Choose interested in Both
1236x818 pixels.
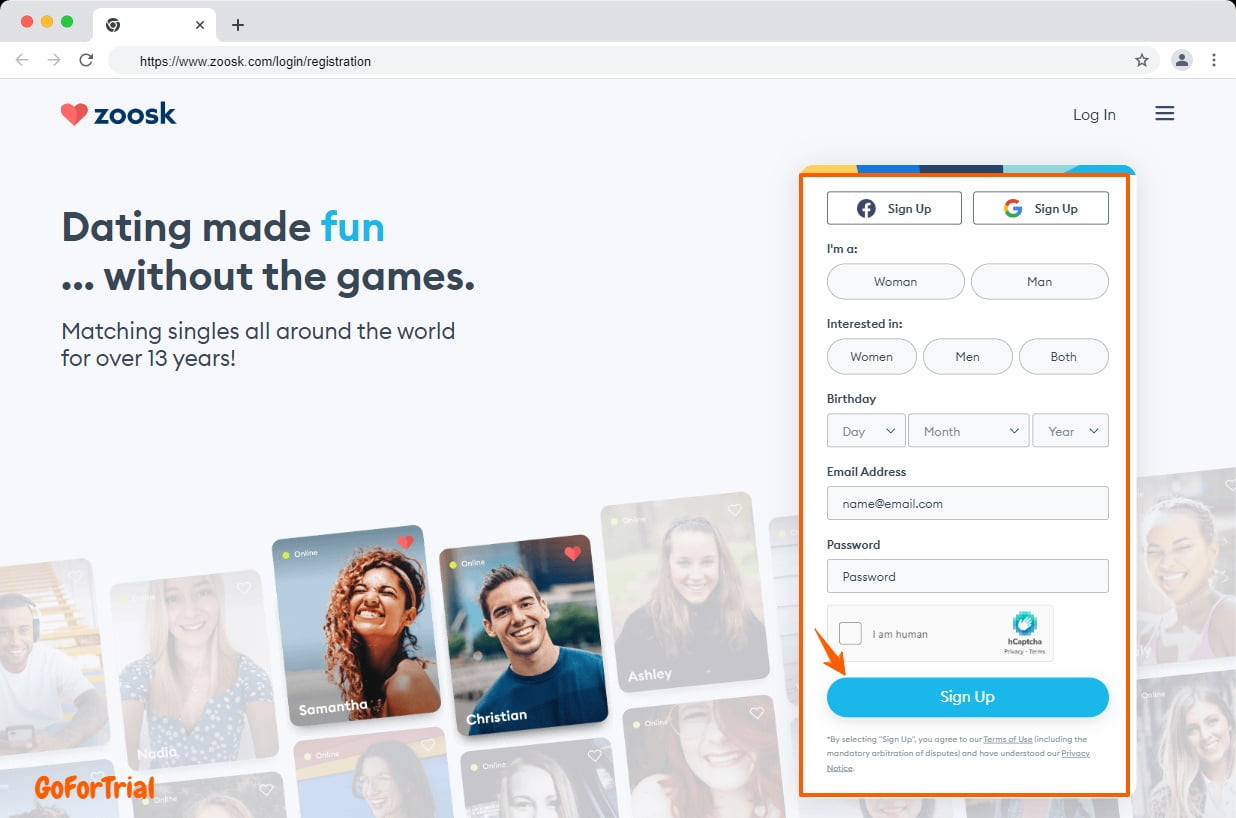coord(1064,357)
